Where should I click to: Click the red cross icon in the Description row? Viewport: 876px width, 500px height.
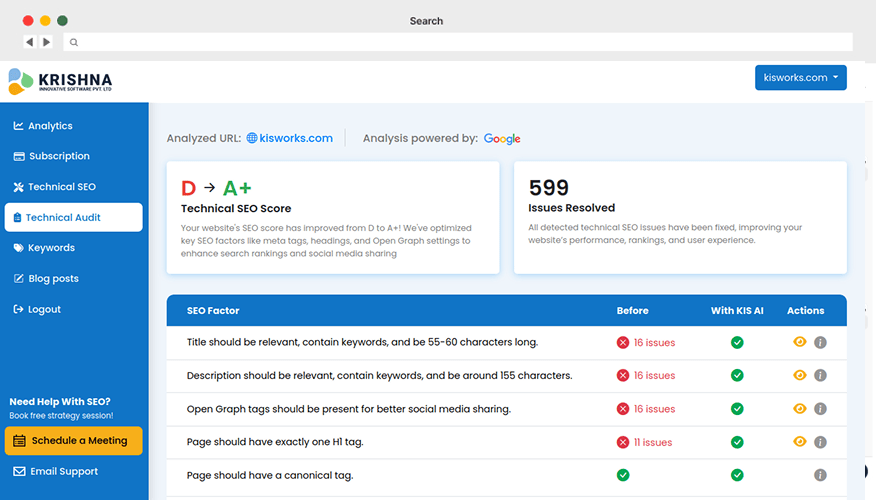623,375
